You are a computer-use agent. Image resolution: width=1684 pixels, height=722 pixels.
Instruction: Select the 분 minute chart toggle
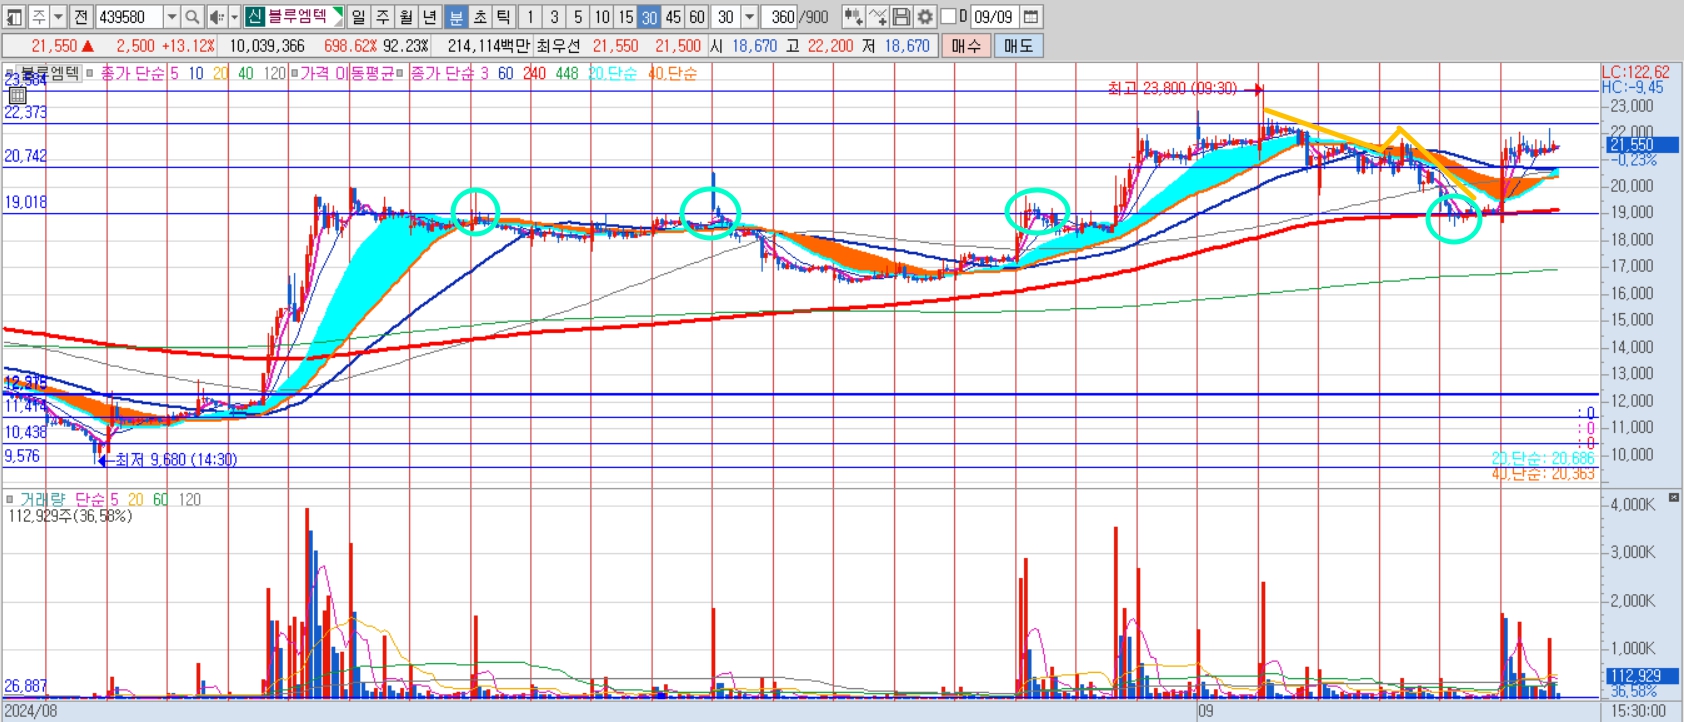456,17
